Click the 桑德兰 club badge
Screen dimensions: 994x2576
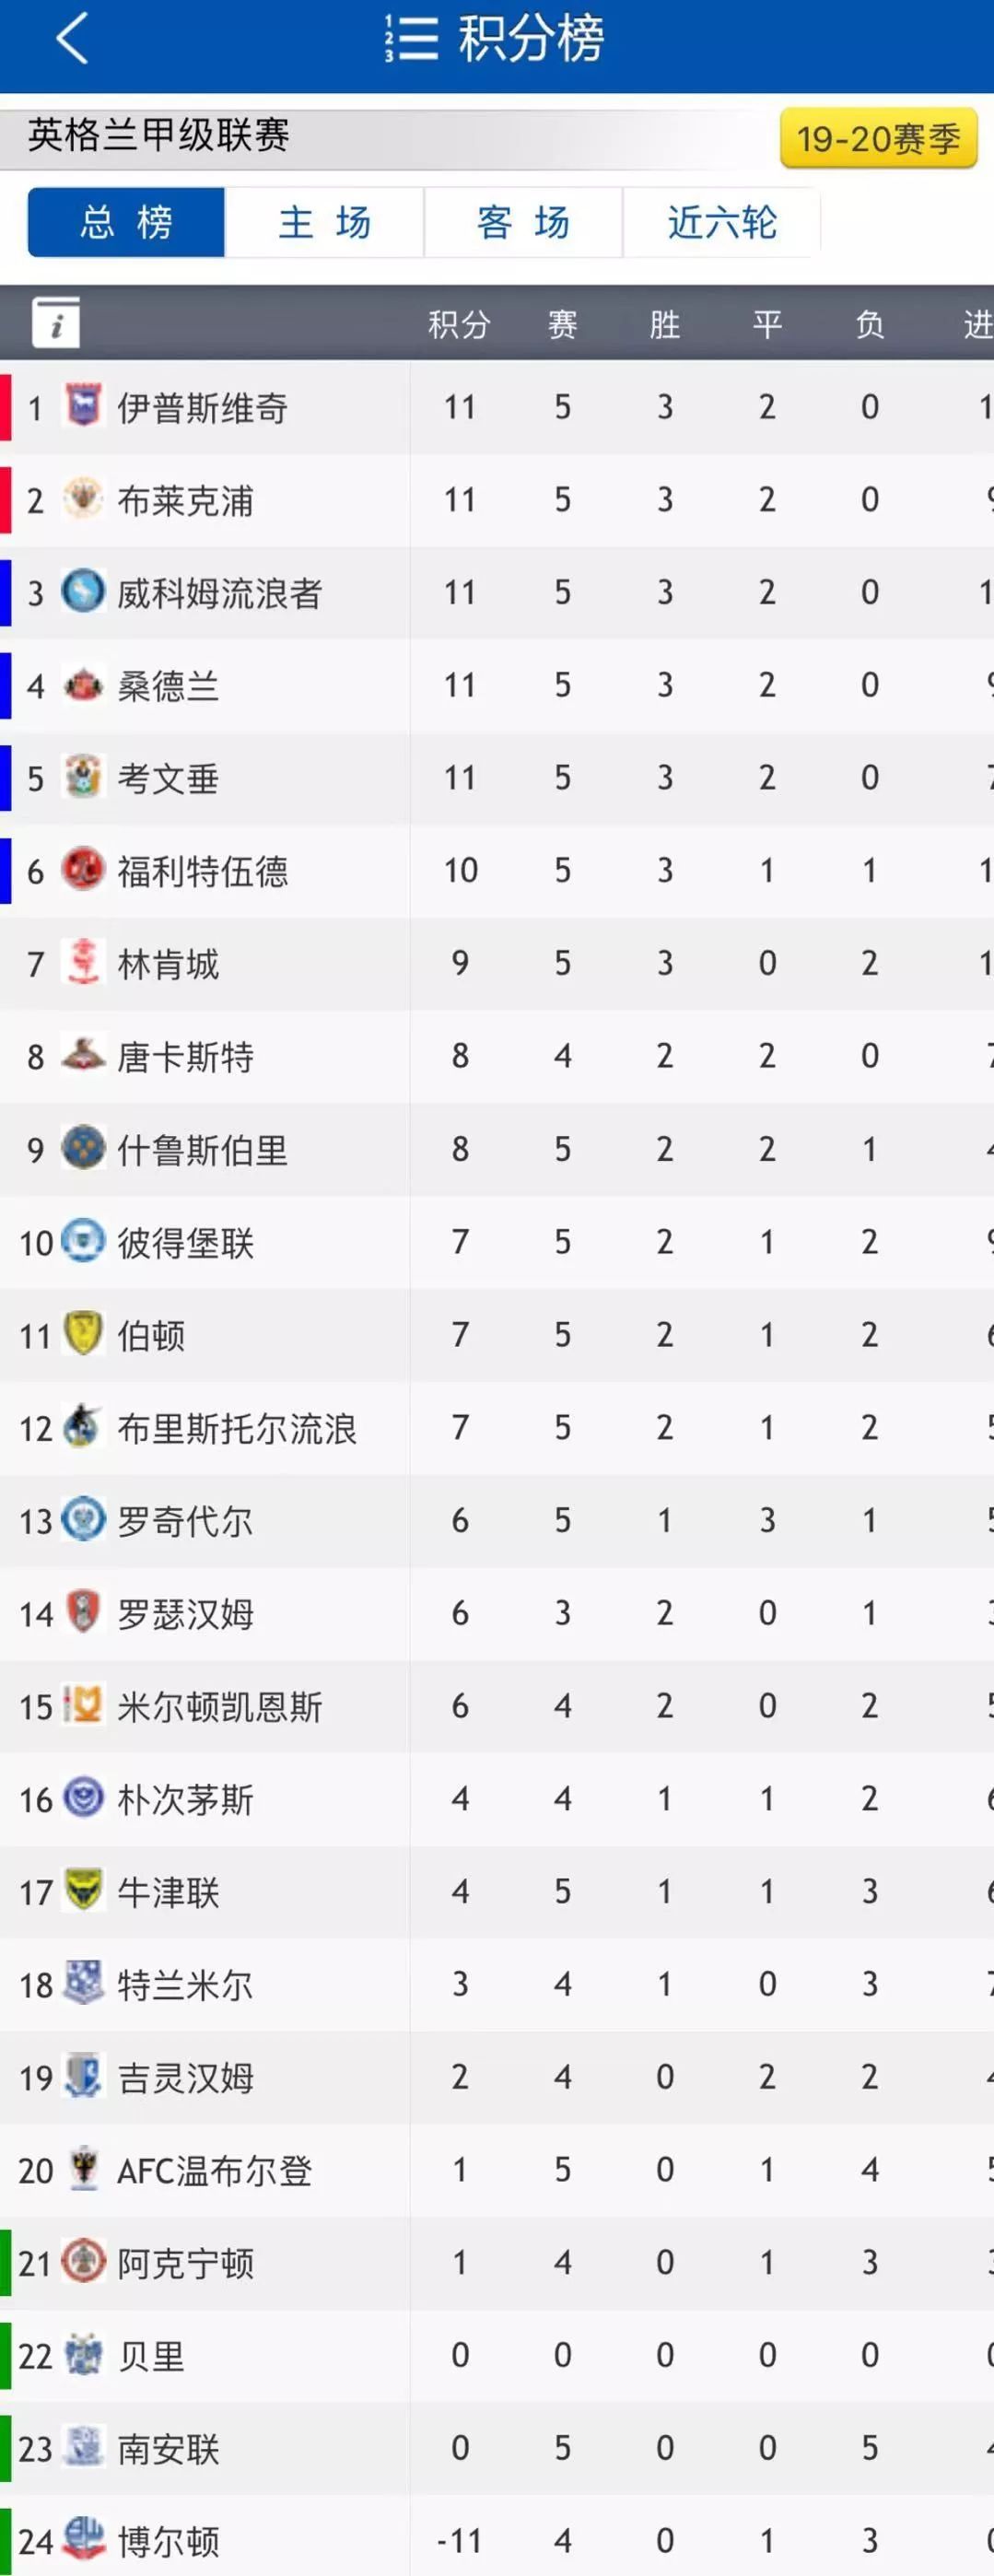point(83,685)
